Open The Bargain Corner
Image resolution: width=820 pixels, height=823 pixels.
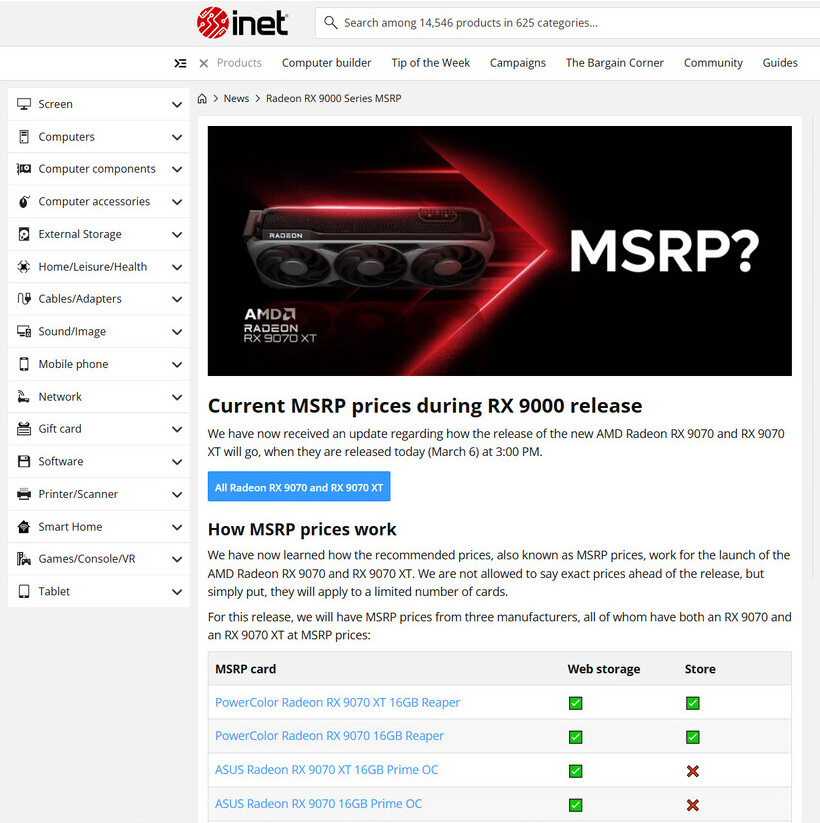pos(614,63)
